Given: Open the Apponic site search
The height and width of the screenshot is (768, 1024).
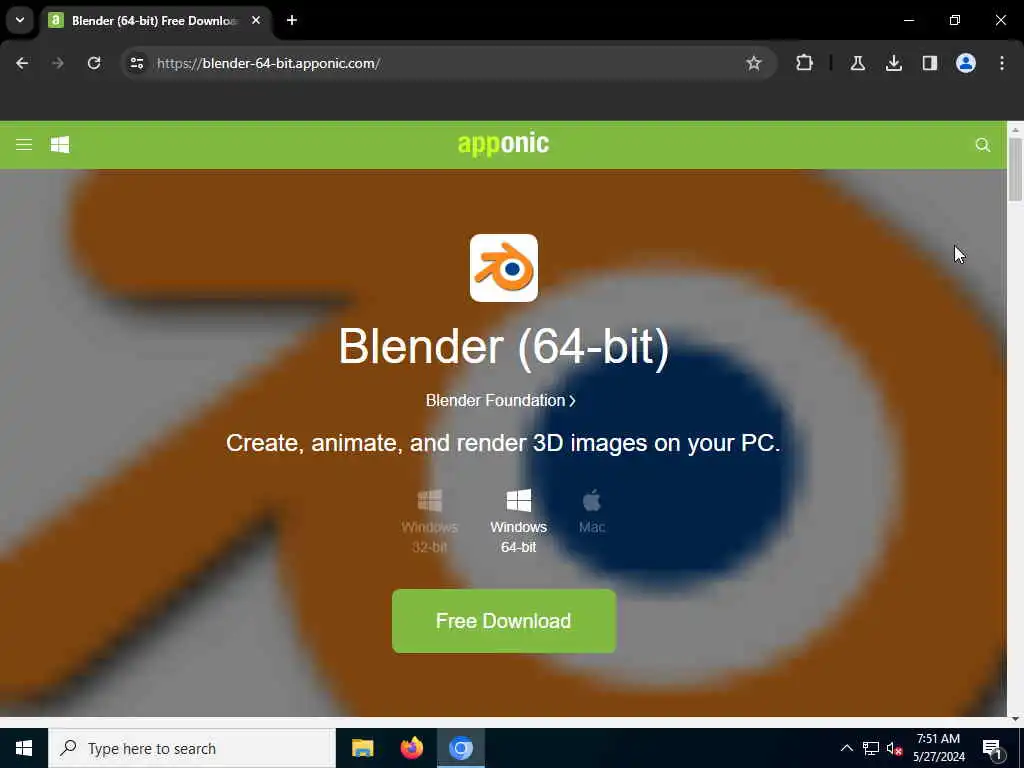Looking at the screenshot, I should [x=982, y=145].
